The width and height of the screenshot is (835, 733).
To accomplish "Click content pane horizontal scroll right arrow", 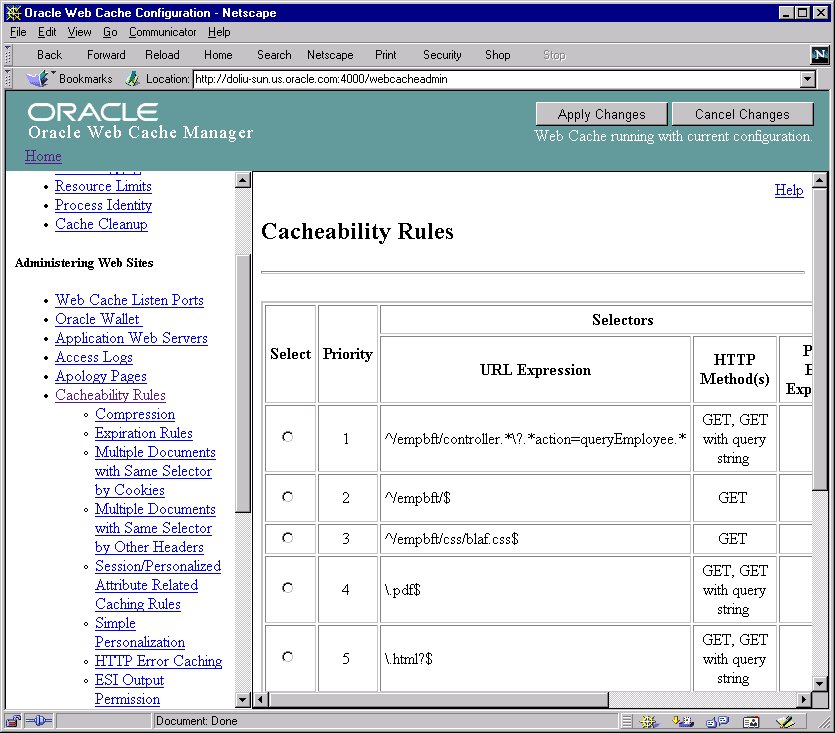I will coord(804,699).
